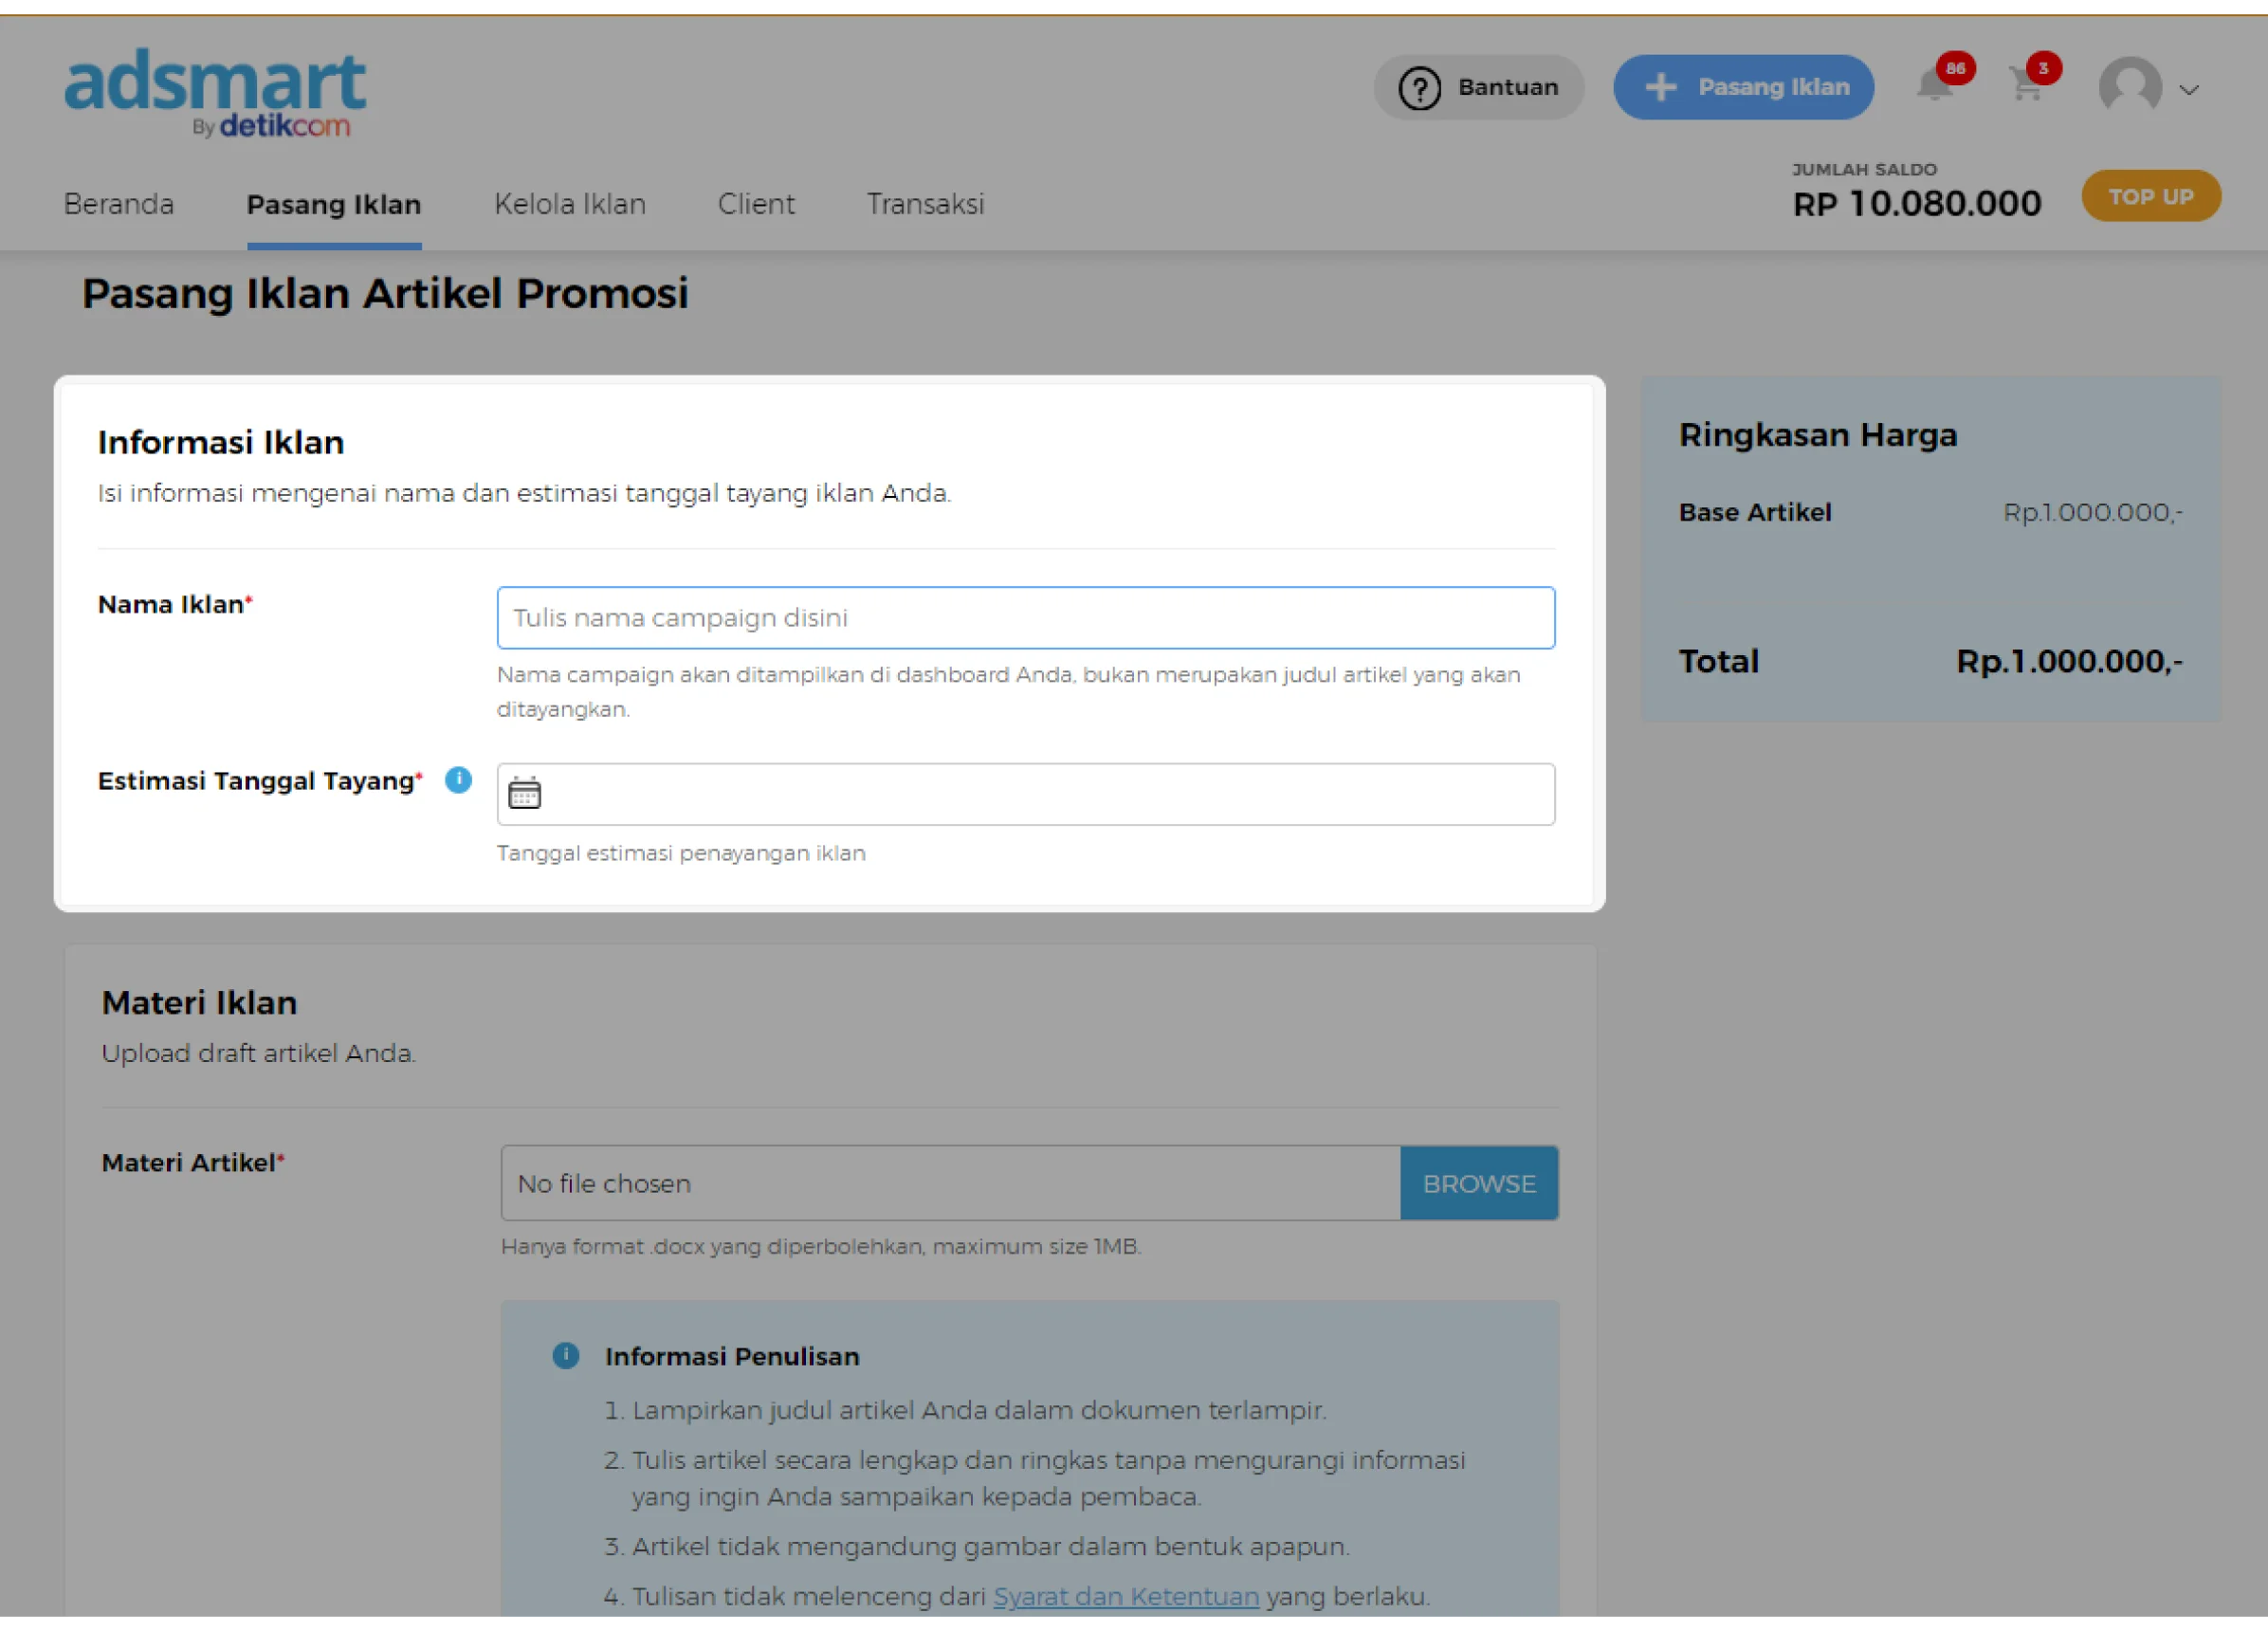Click the Bantuan question mark help button
2268x1631 pixels.
pos(1478,88)
